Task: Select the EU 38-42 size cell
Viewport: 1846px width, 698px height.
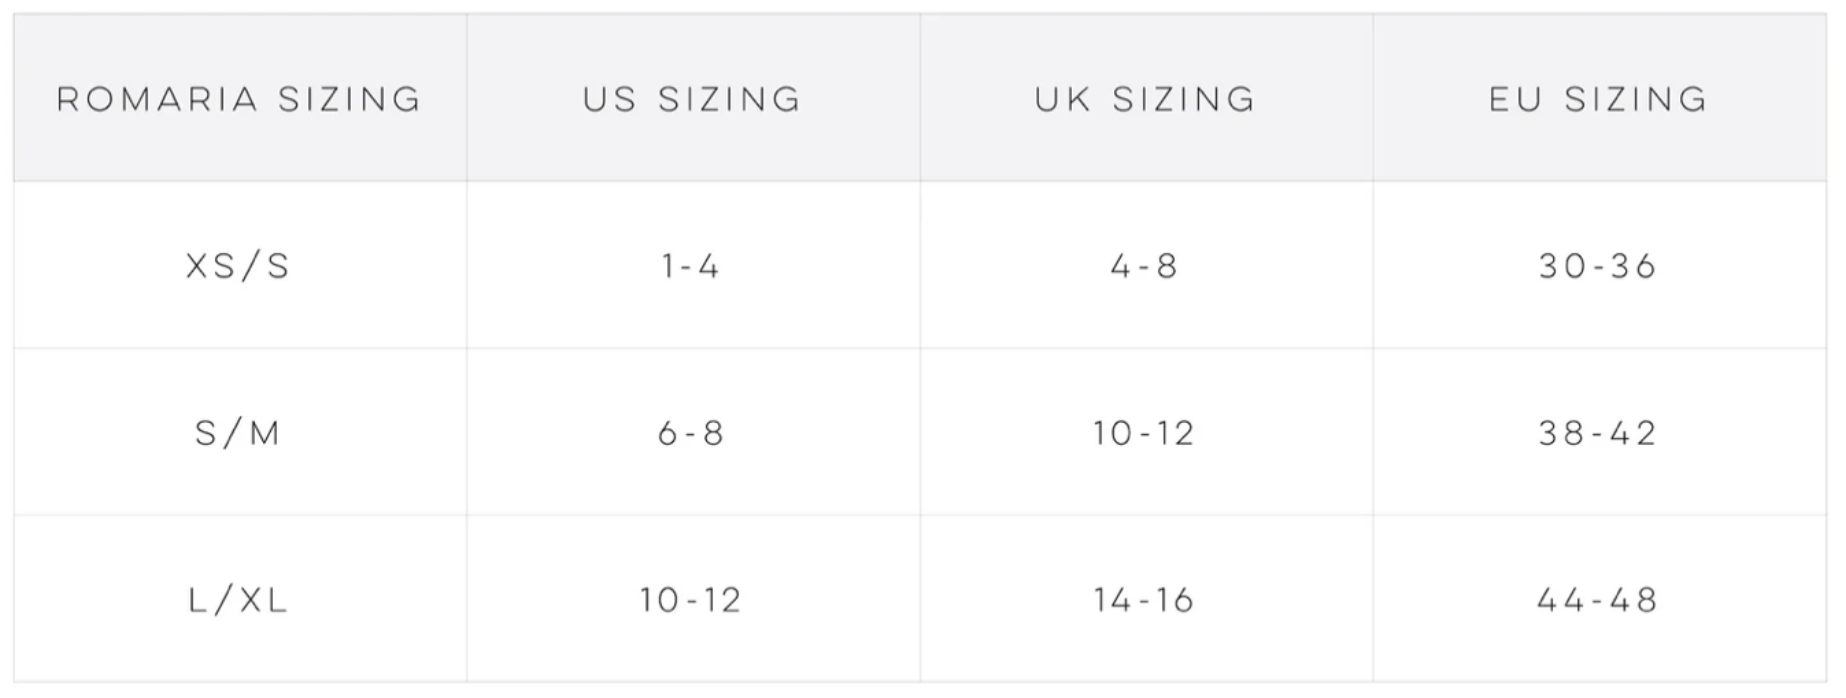Action: pos(1599,433)
